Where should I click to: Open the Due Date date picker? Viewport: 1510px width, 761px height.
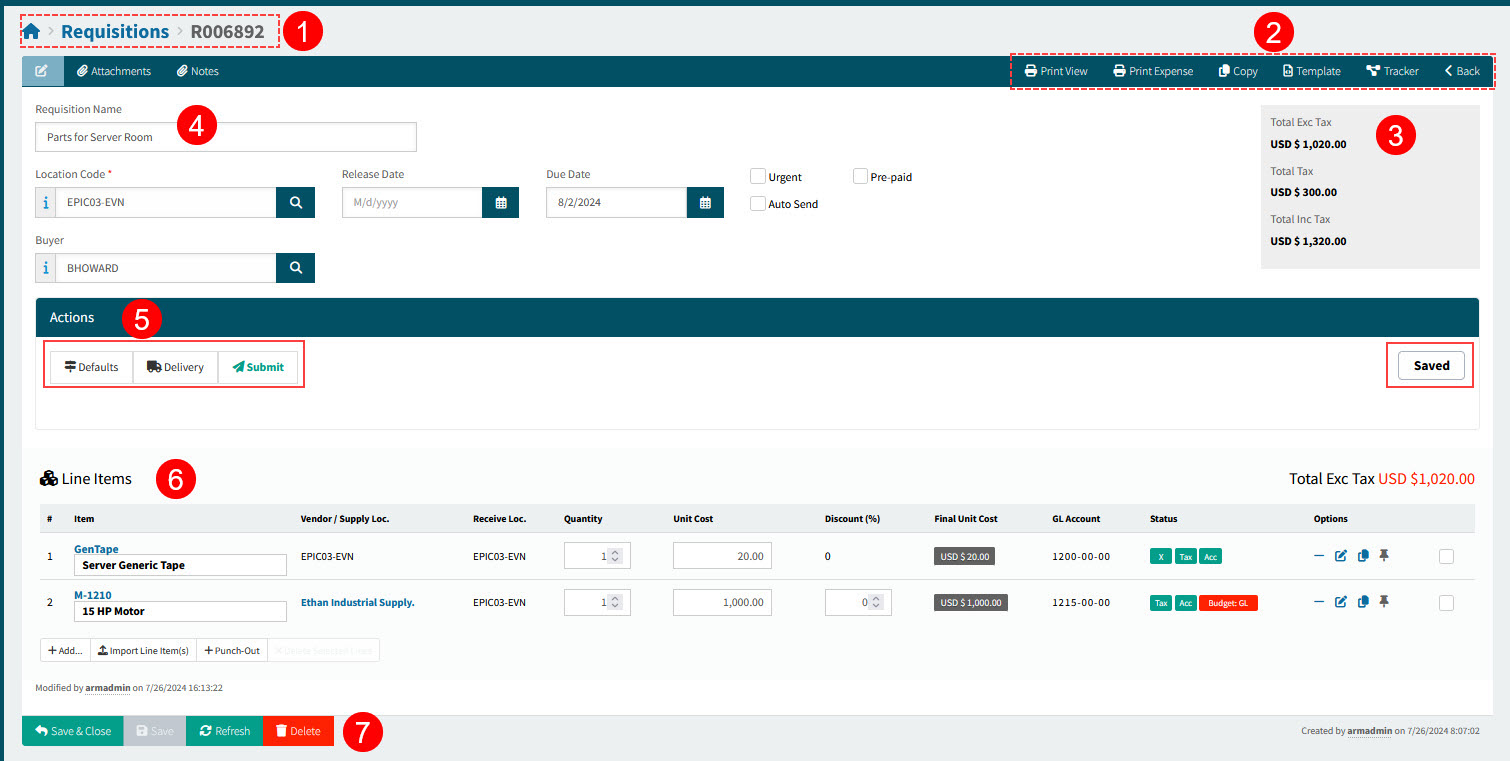tap(705, 202)
